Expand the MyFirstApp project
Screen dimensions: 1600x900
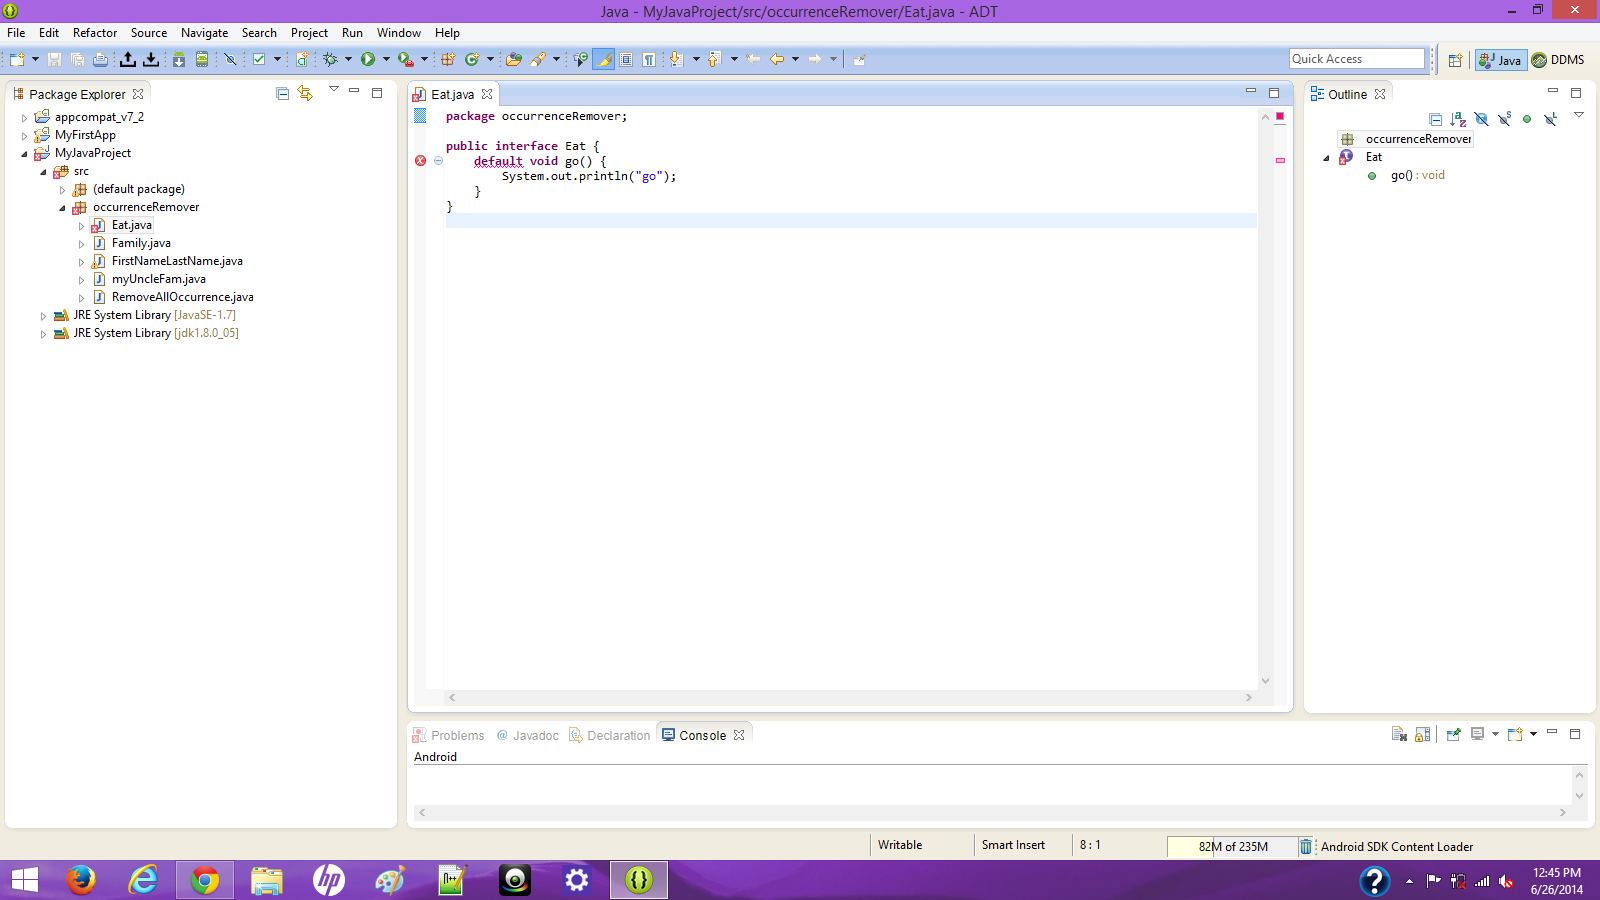[x=25, y=135]
